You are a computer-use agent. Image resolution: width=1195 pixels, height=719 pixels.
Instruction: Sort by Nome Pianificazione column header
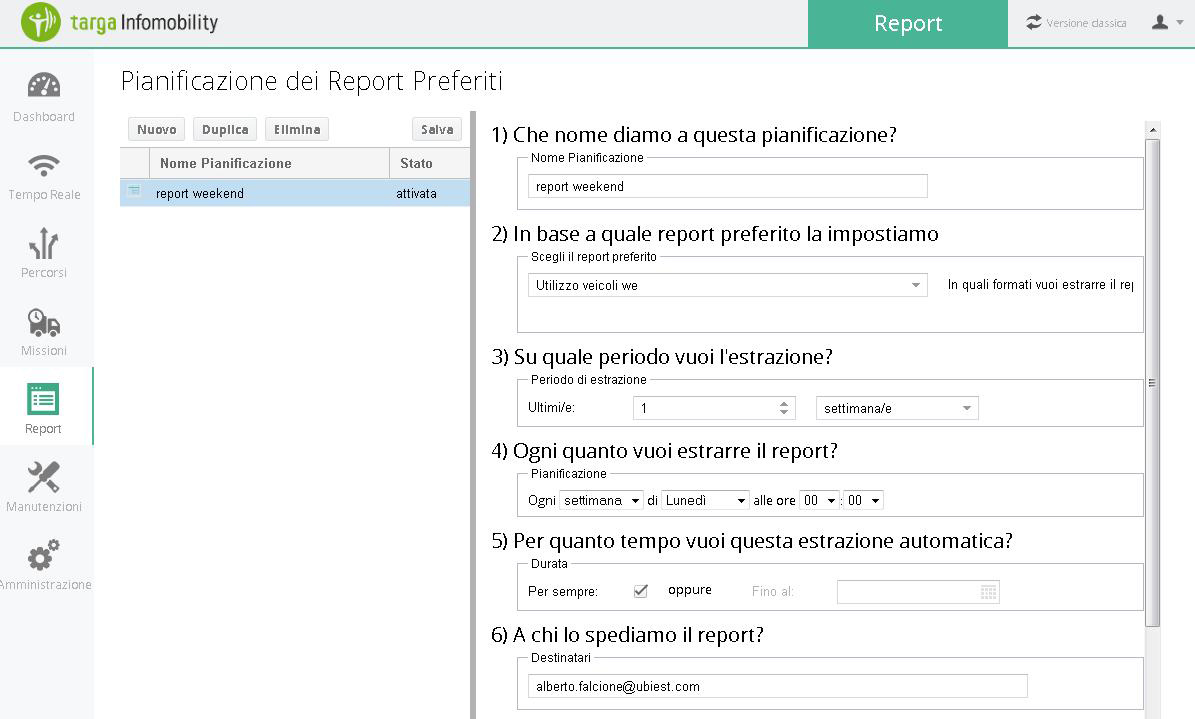click(269, 163)
